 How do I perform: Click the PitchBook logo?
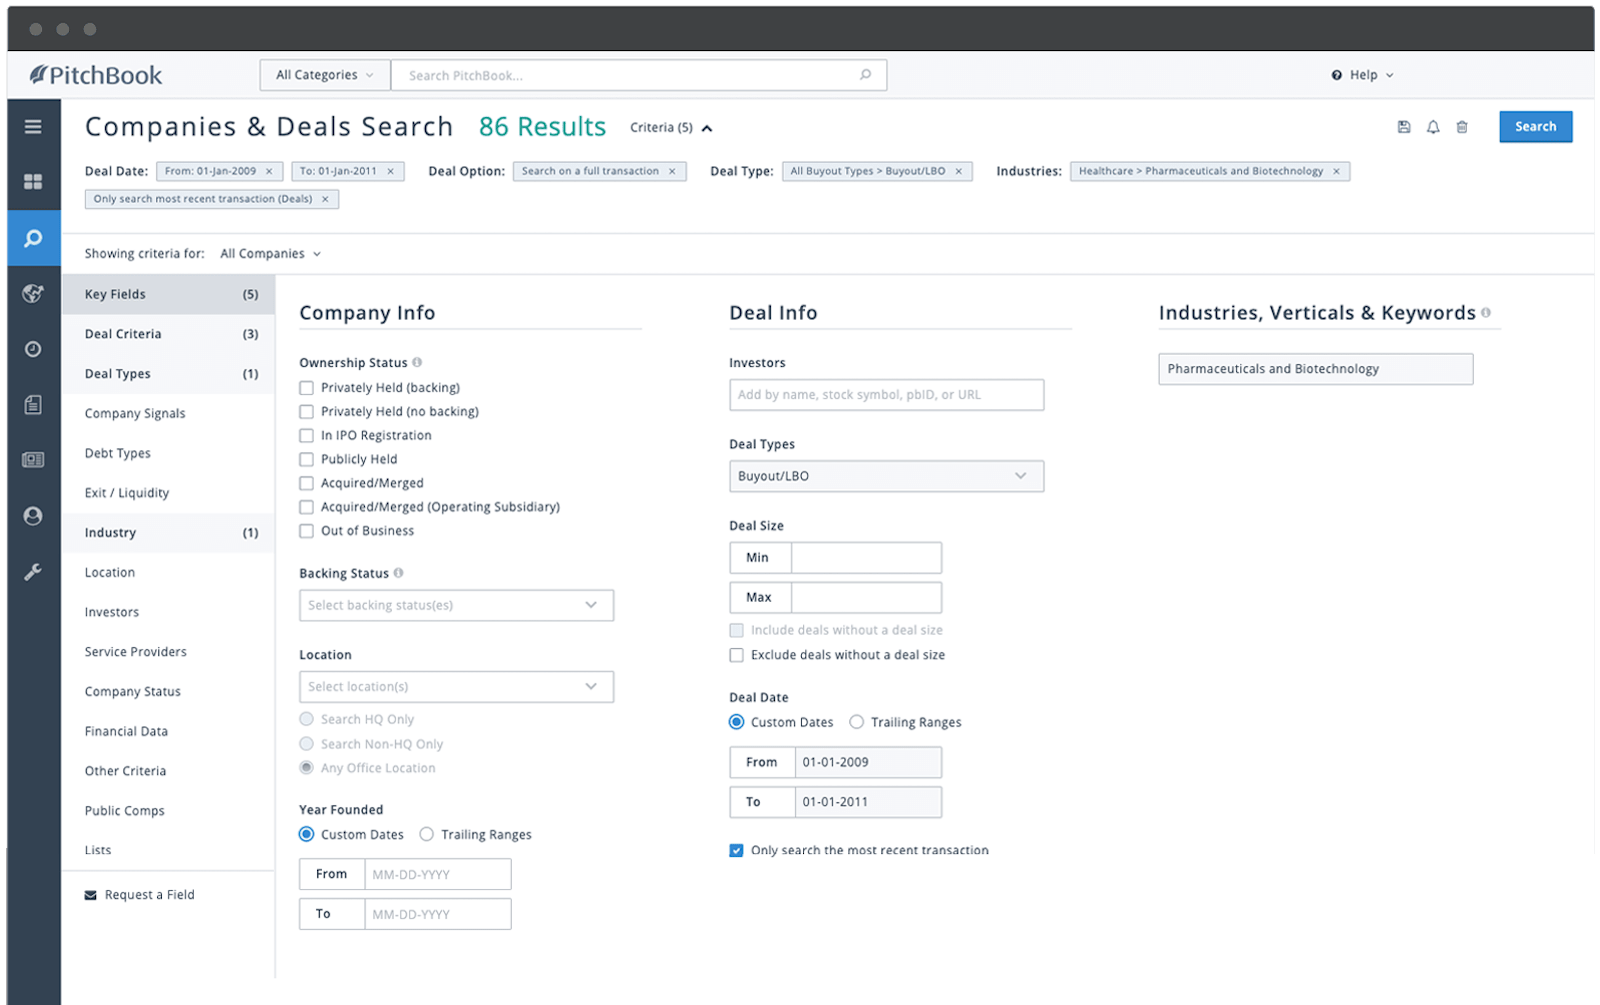(96, 75)
